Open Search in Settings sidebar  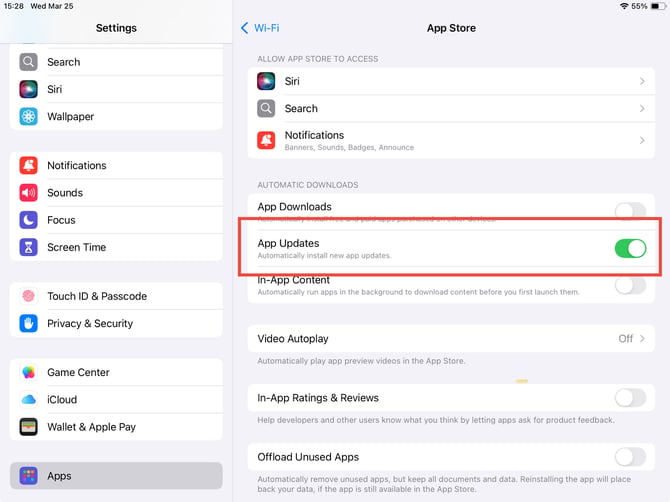[x=116, y=62]
